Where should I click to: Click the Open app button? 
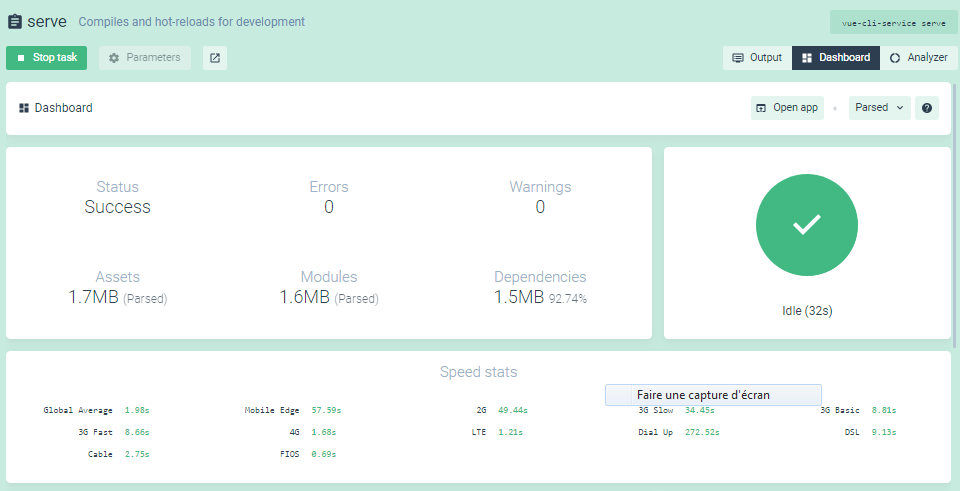787,108
